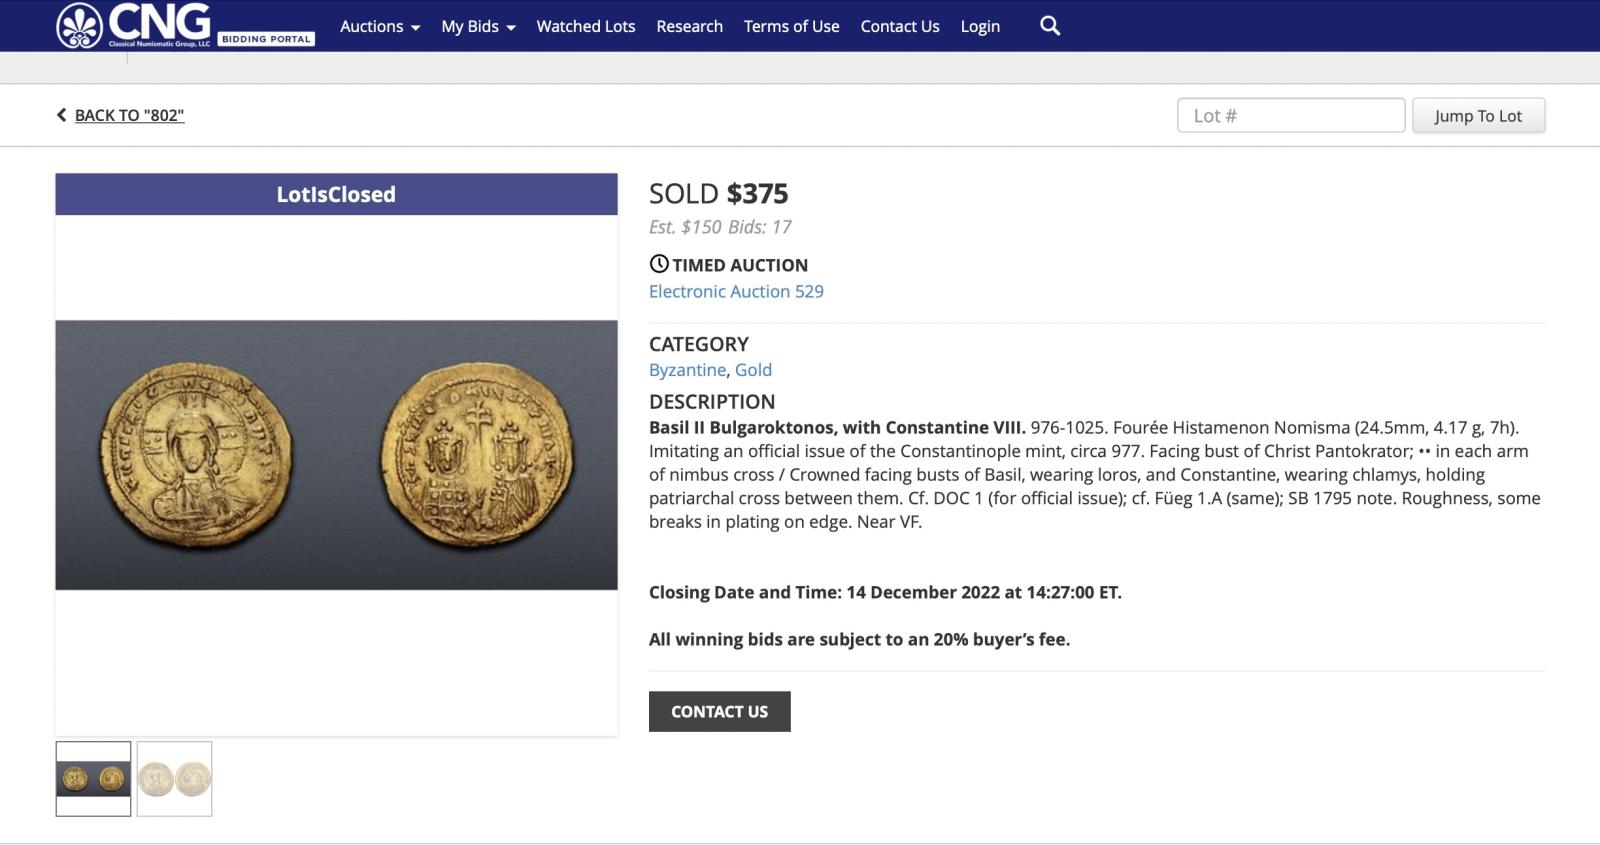The height and width of the screenshot is (845, 1600).
Task: Click the dark CONTACT US button
Action: (719, 711)
